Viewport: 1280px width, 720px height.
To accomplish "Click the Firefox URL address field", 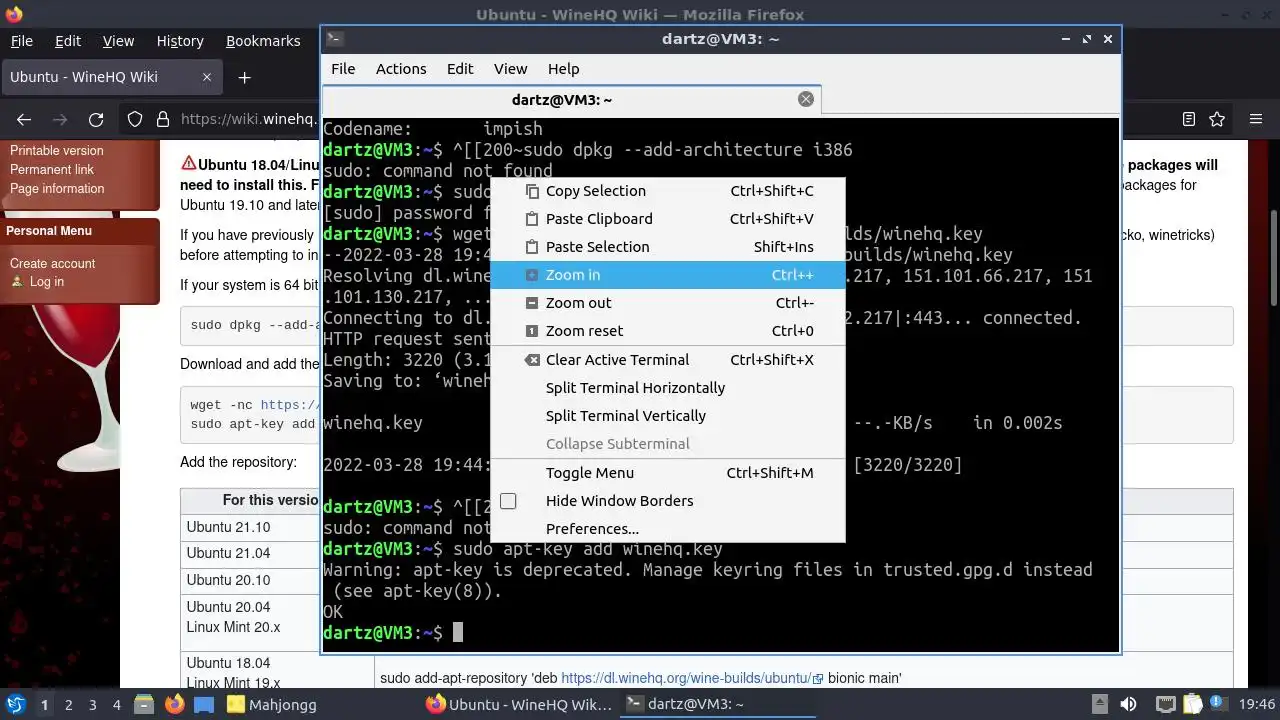I will pos(250,120).
